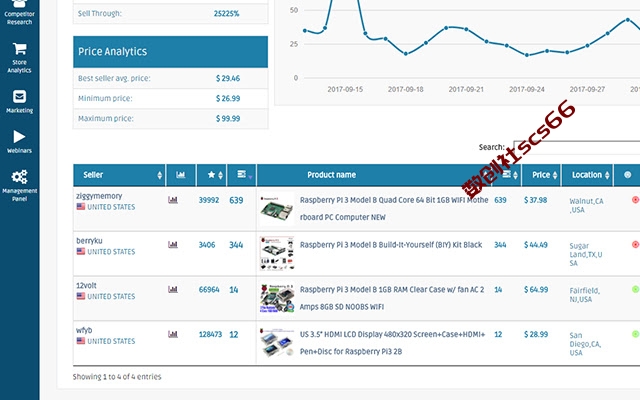
Task: Open Management Panel gears section
Action: [x=19, y=185]
